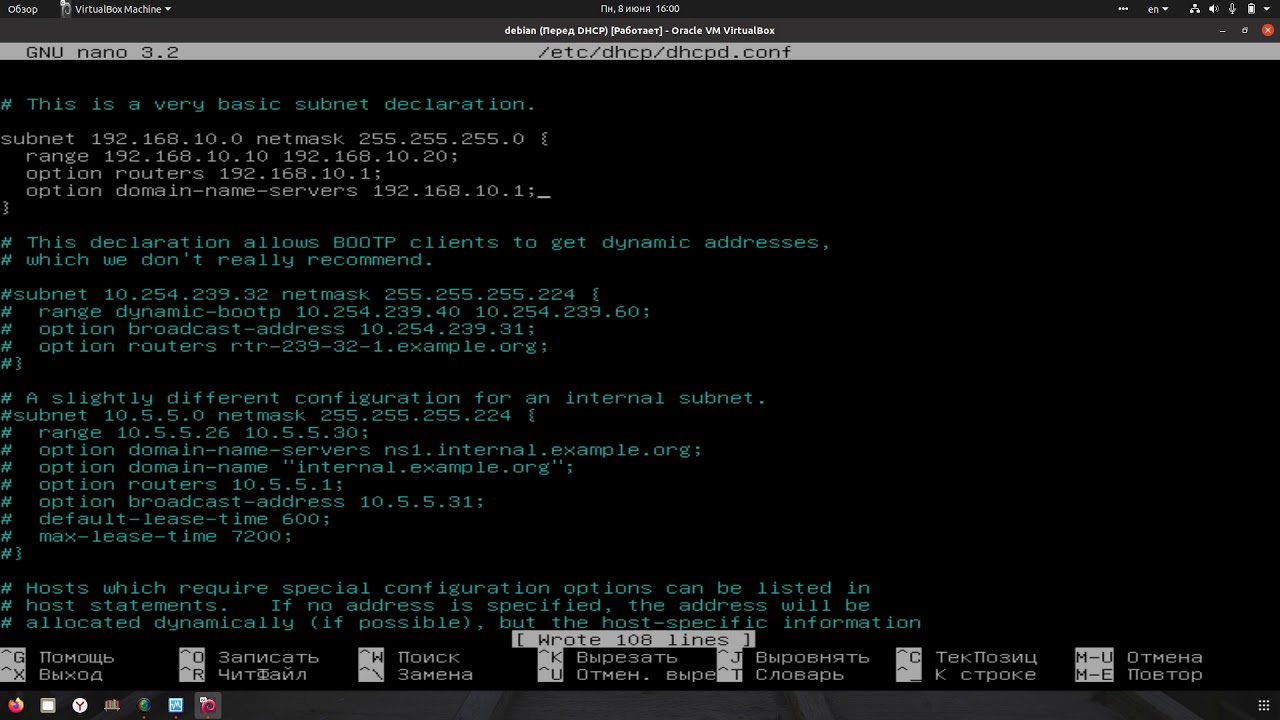Screen dimensions: 1280x720
Task: Select the Debian VirtualBox taskbar icon
Action: (x=208, y=705)
